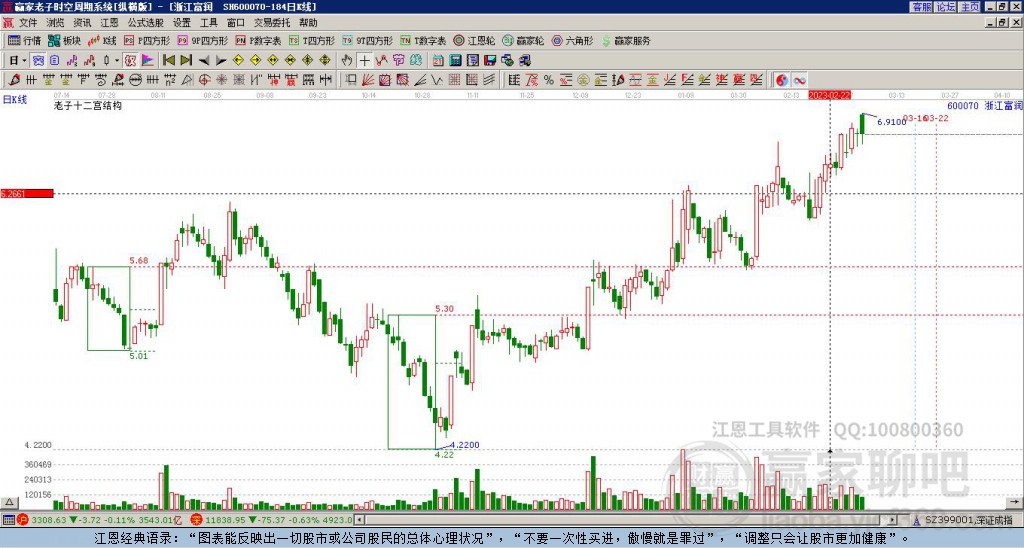This screenshot has width=1024, height=548.
Task: Open the T四方形 tool
Action: pyautogui.click(x=312, y=40)
